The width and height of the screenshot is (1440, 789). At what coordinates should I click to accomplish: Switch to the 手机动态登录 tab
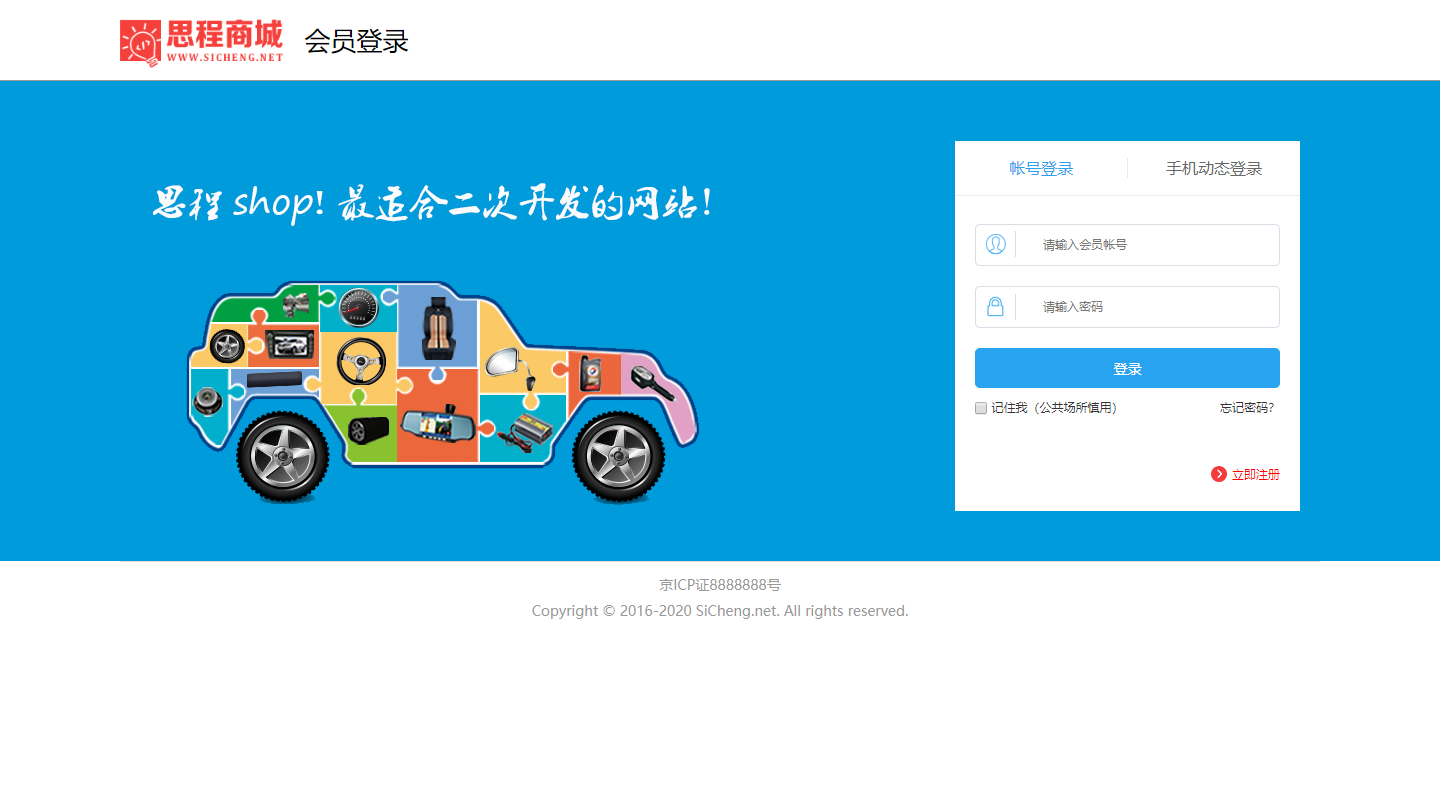(x=1214, y=169)
